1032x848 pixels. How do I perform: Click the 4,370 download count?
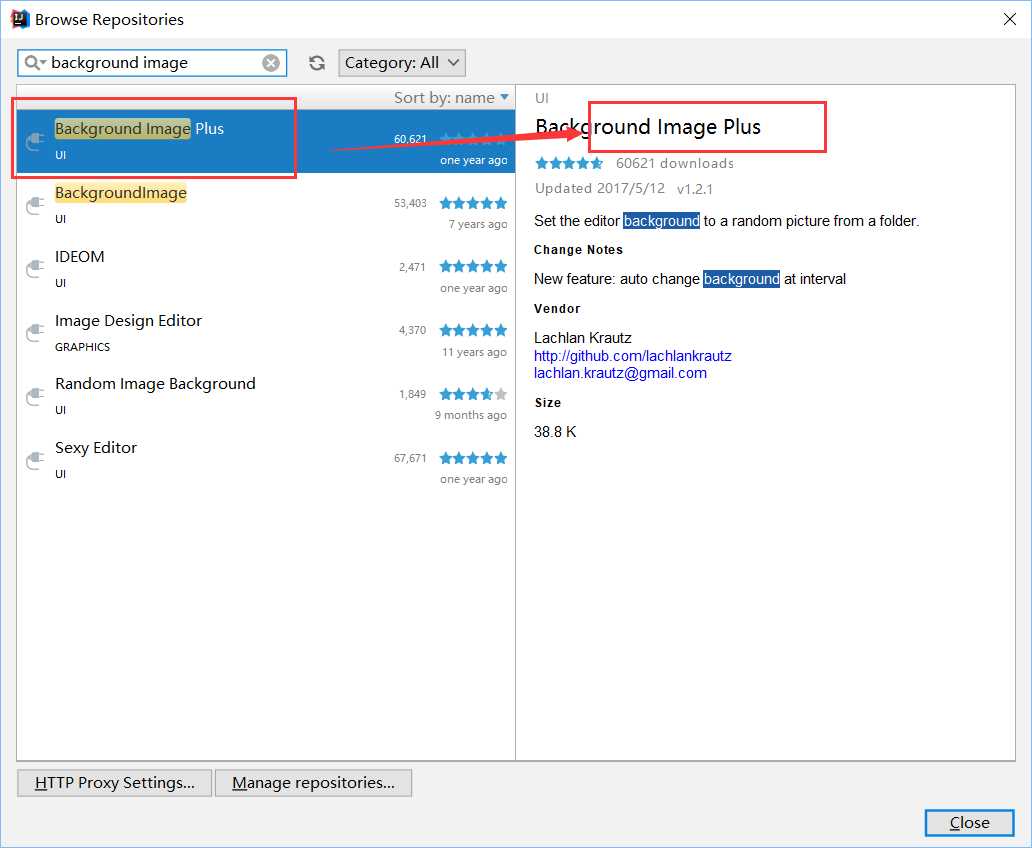coord(412,330)
